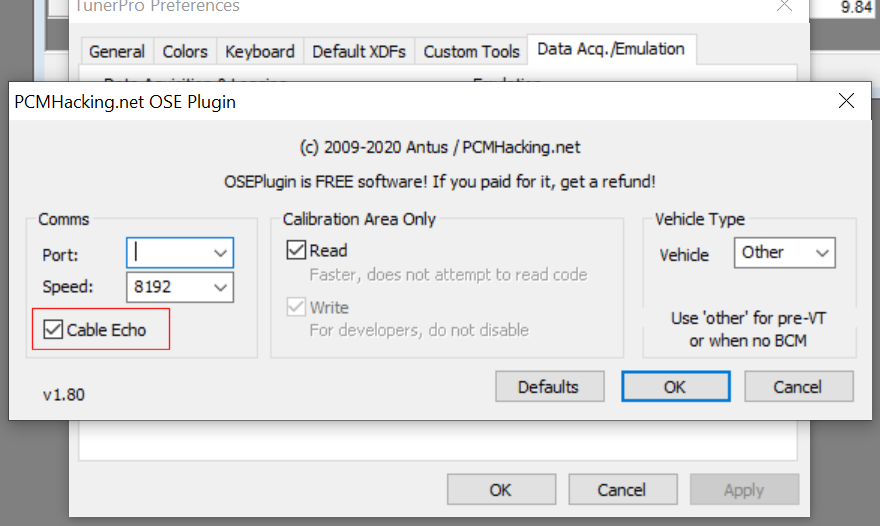
Task: Expand the Speed dropdown showing 8192
Action: [220, 287]
